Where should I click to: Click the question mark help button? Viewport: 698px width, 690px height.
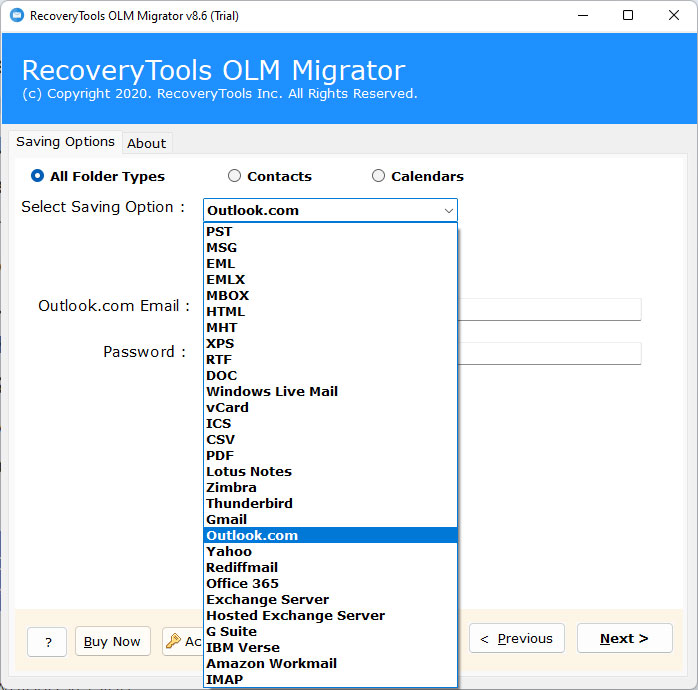click(x=47, y=641)
